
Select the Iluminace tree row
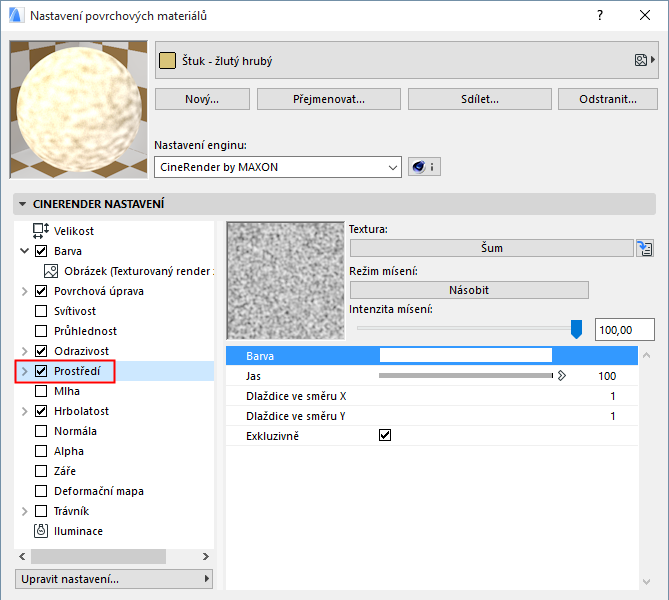114,531
